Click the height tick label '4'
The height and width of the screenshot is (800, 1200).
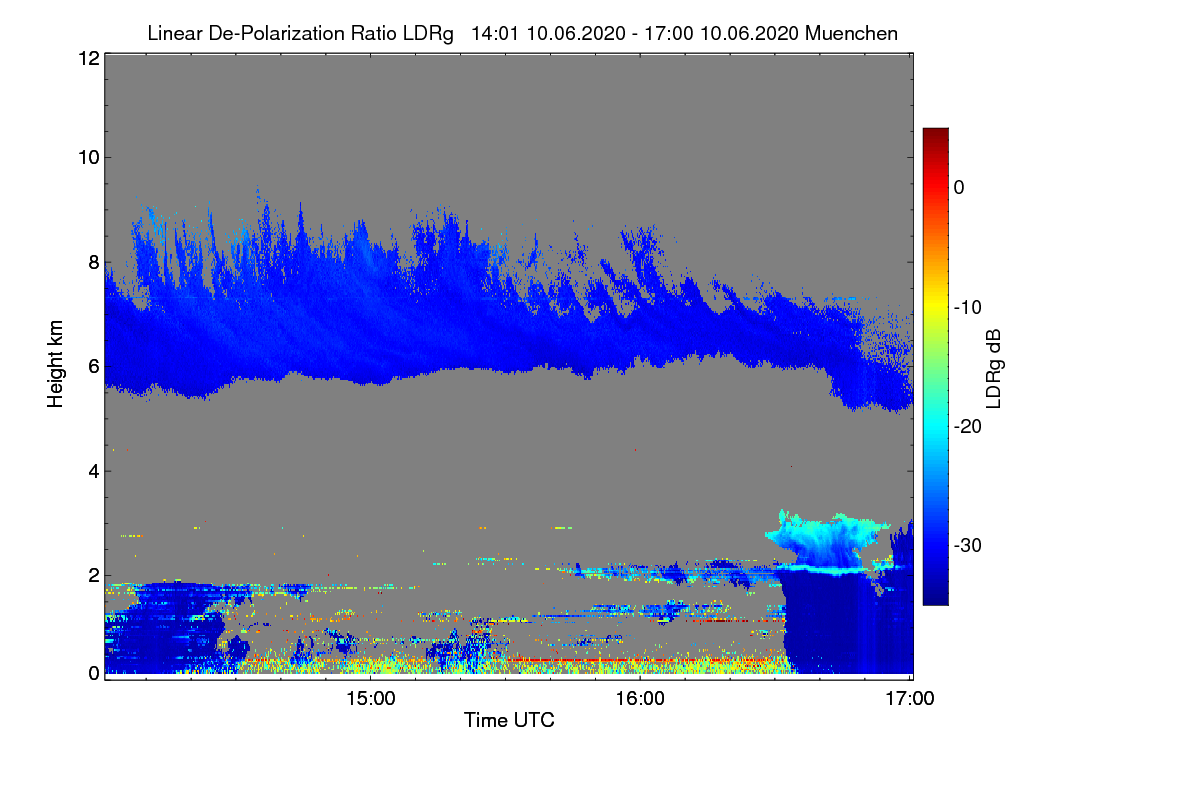point(92,471)
